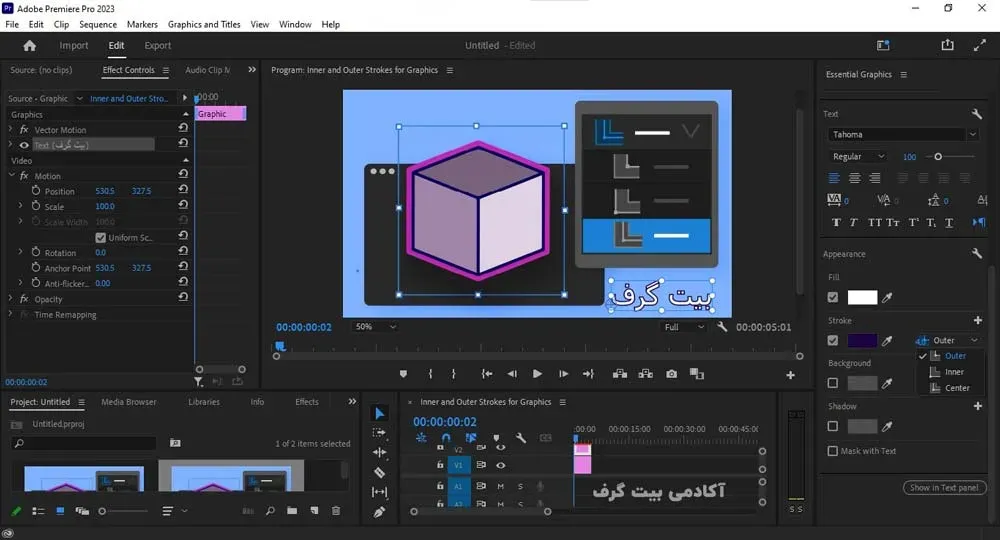Uncheck the Fill checkbox

click(x=832, y=297)
